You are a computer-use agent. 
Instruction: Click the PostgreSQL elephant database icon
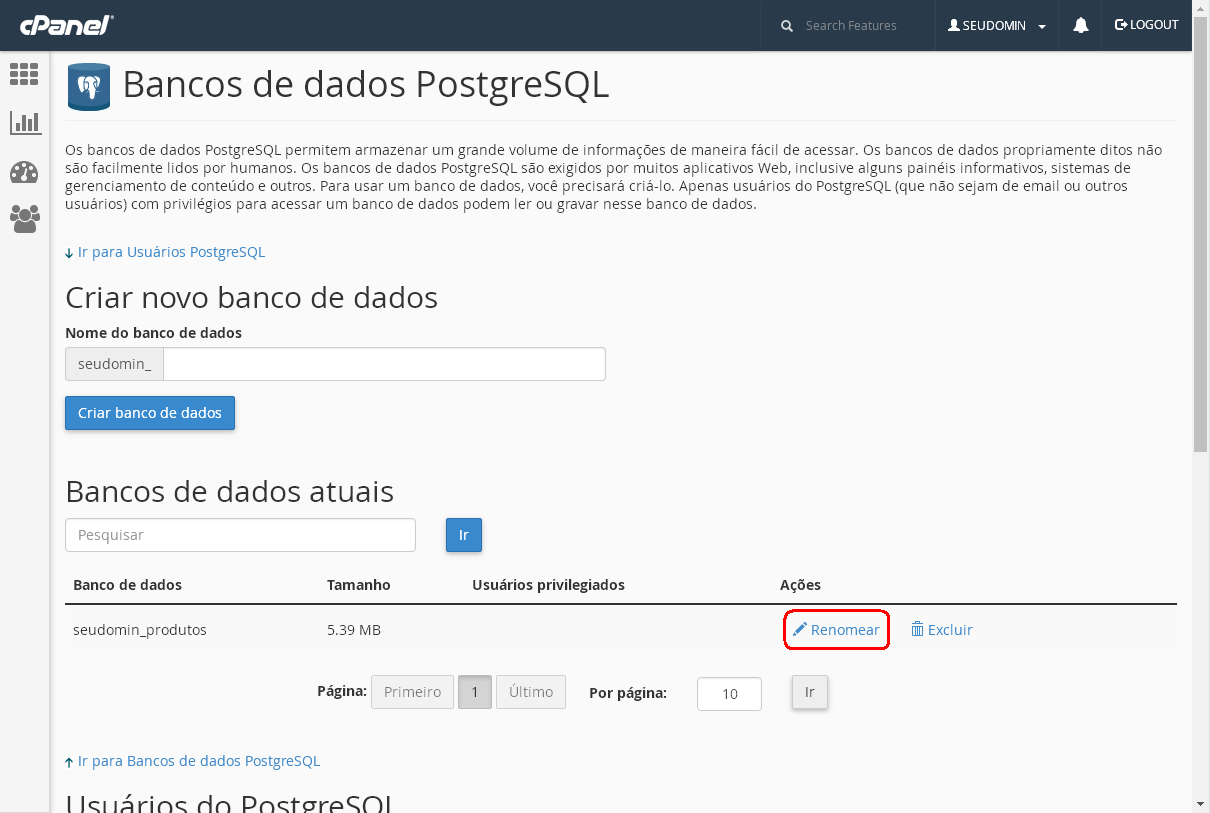click(x=89, y=87)
